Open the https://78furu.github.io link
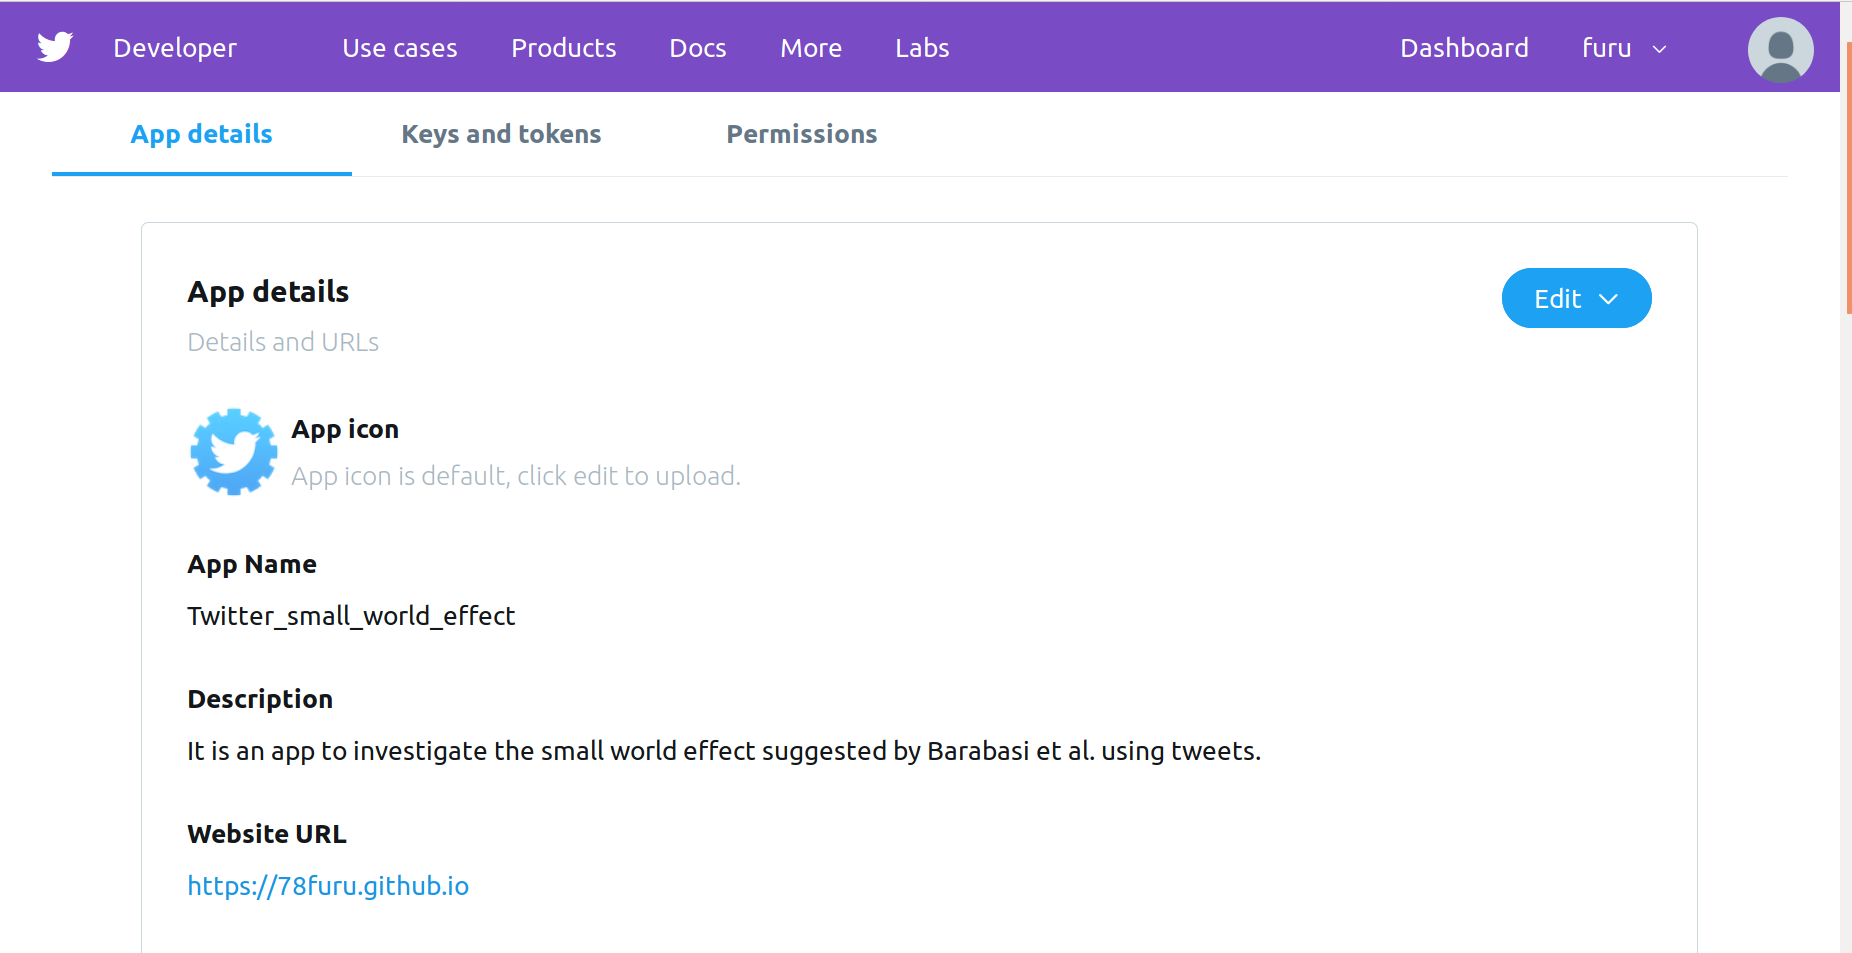This screenshot has width=1852, height=953. point(328,886)
